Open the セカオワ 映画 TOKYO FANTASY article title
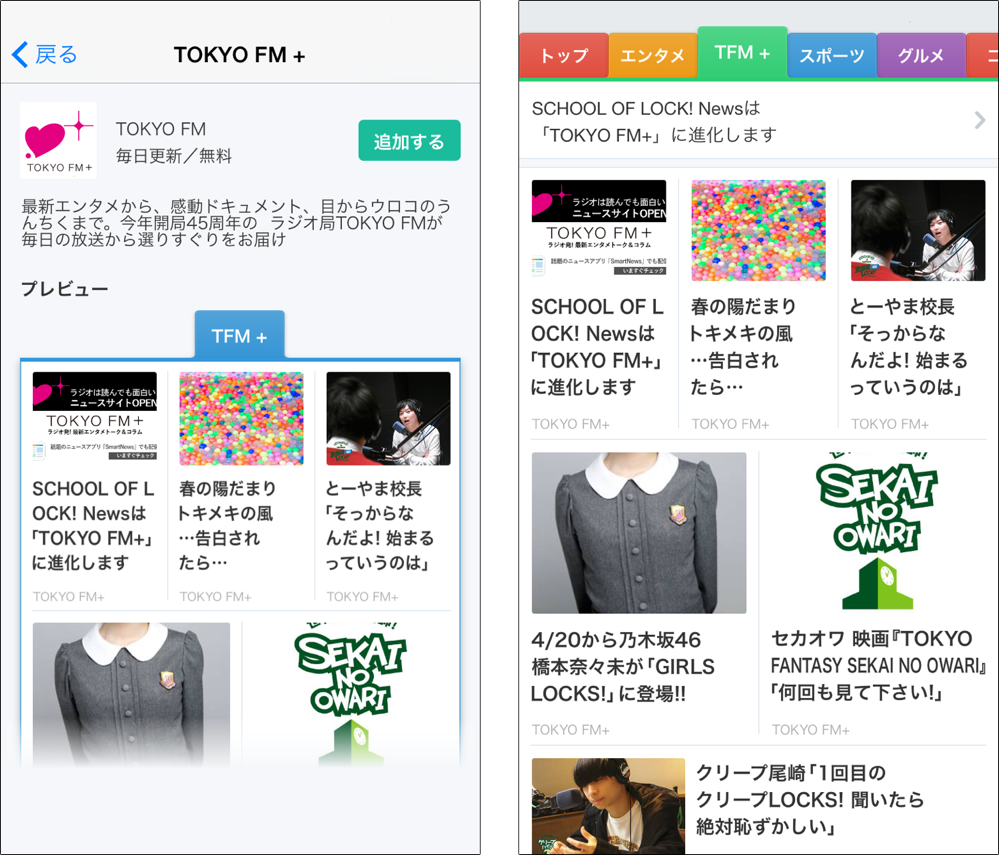 878,666
